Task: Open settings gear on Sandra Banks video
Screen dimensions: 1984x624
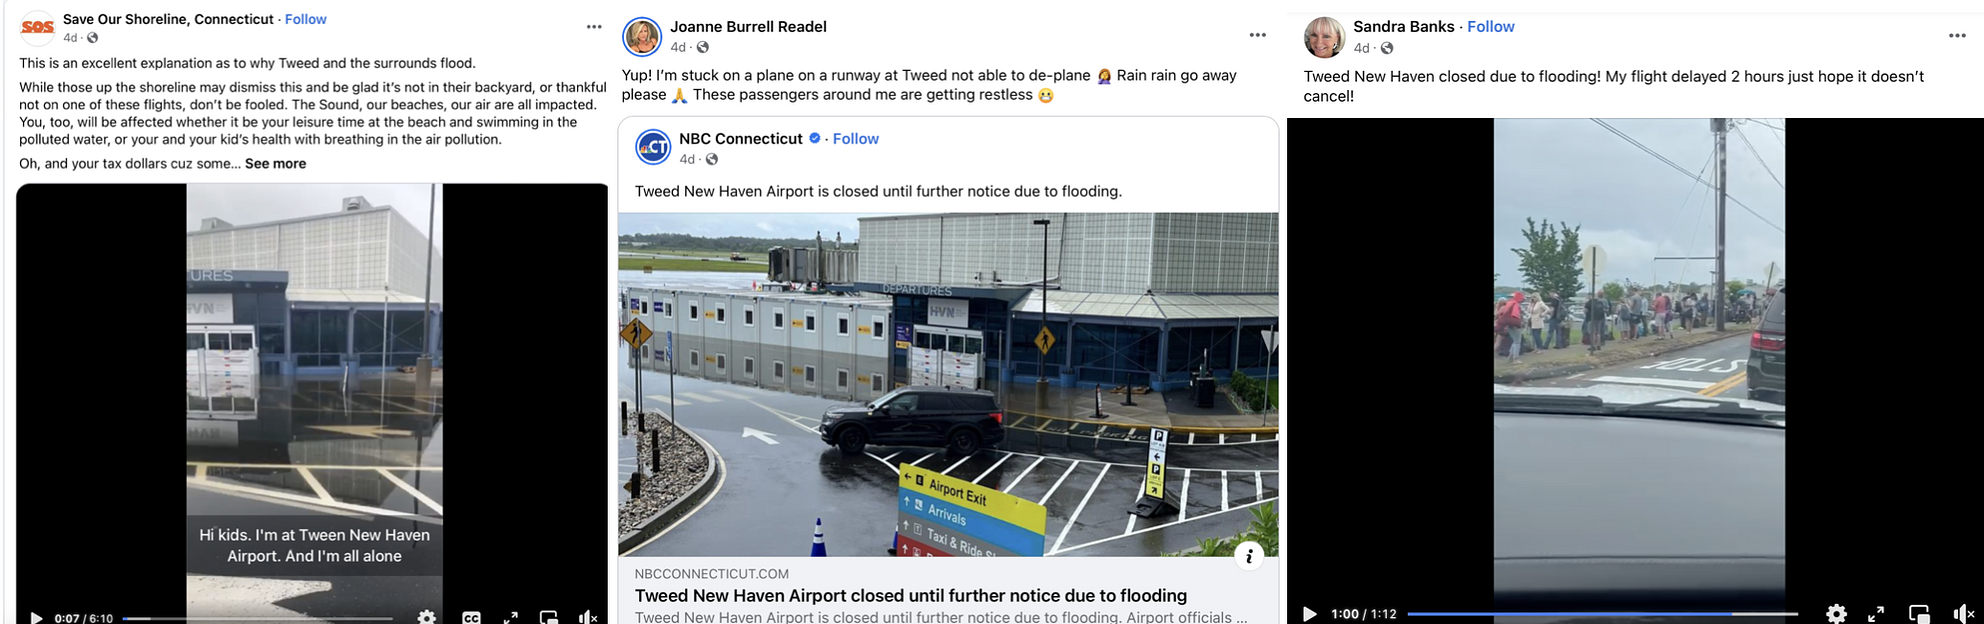Action: tap(1836, 613)
